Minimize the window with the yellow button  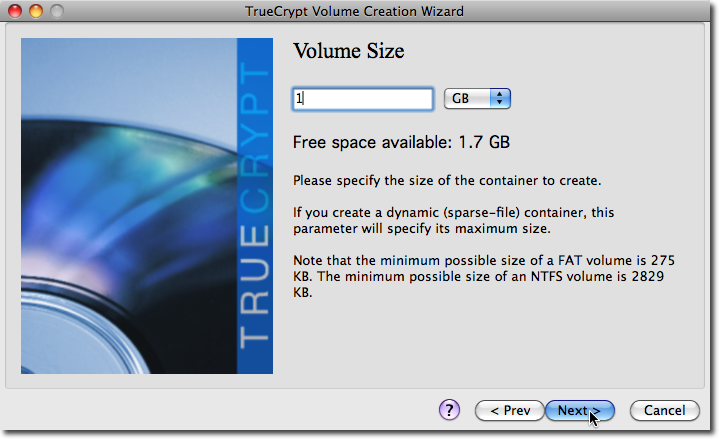[36, 11]
